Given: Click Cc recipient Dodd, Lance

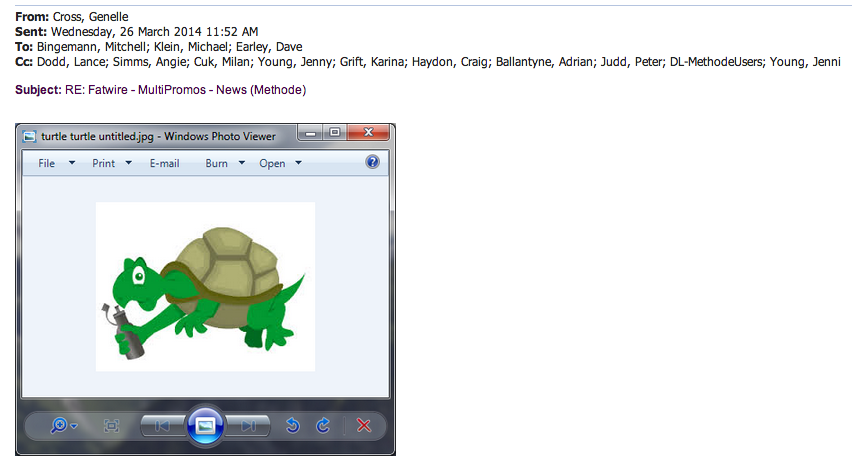Looking at the screenshot, I should tap(71, 62).
